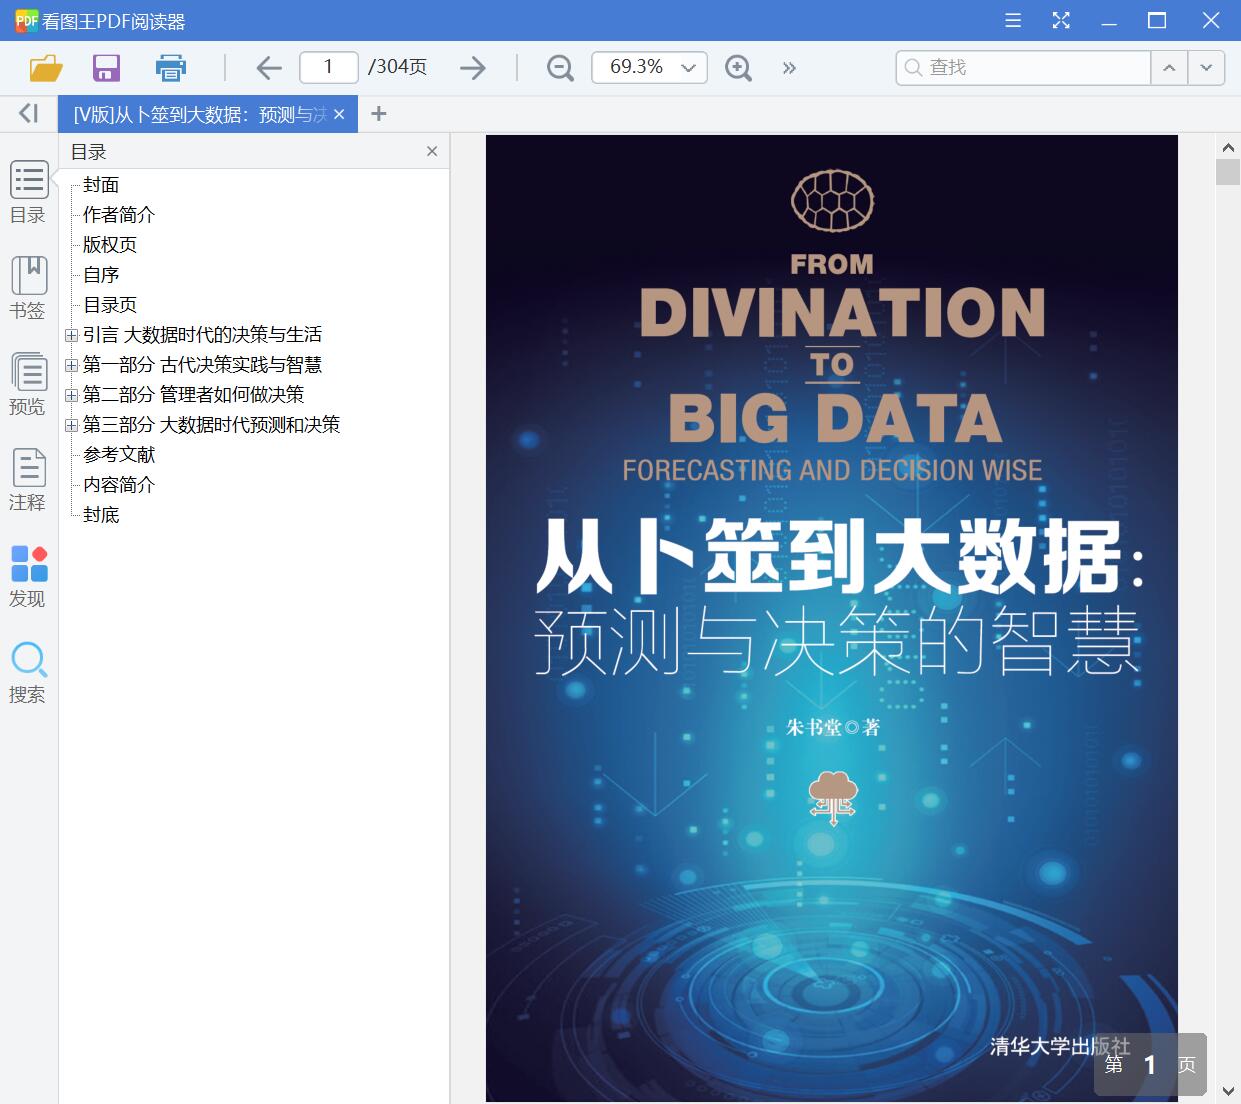The height and width of the screenshot is (1104, 1241).
Task: Zoom in using the plus magnifier icon
Action: point(738,68)
